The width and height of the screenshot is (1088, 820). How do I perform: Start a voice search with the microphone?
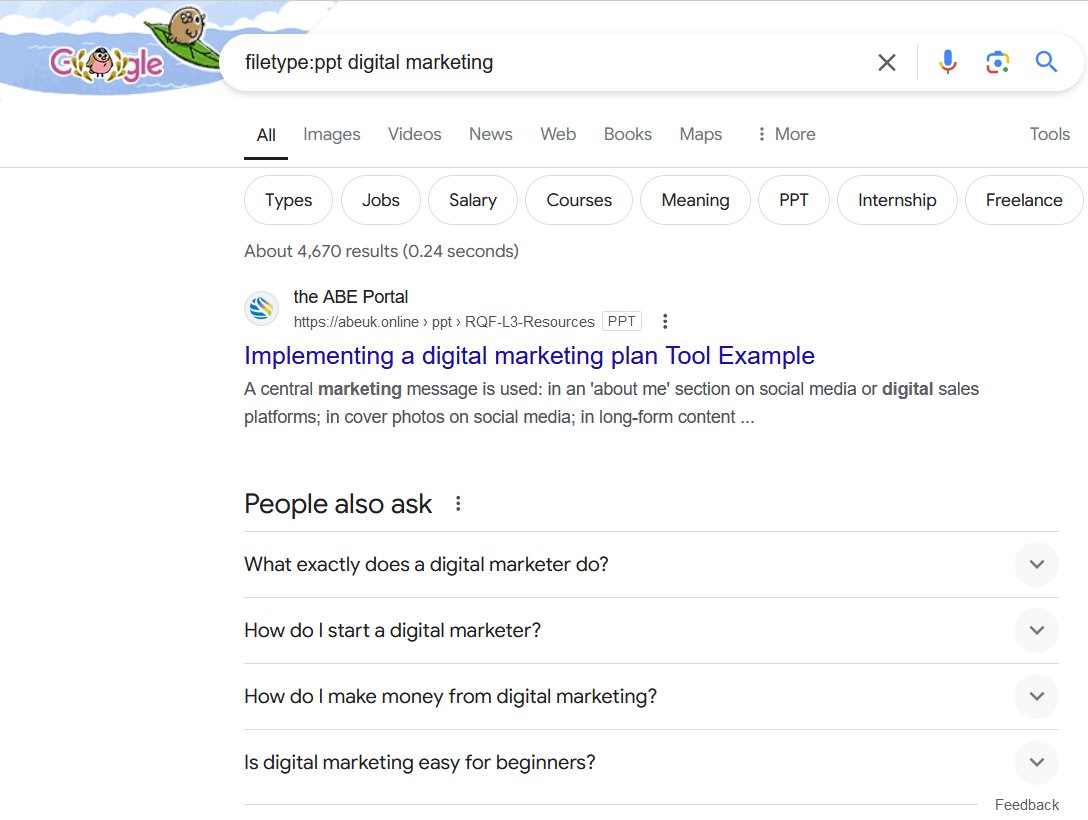pyautogui.click(x=947, y=62)
